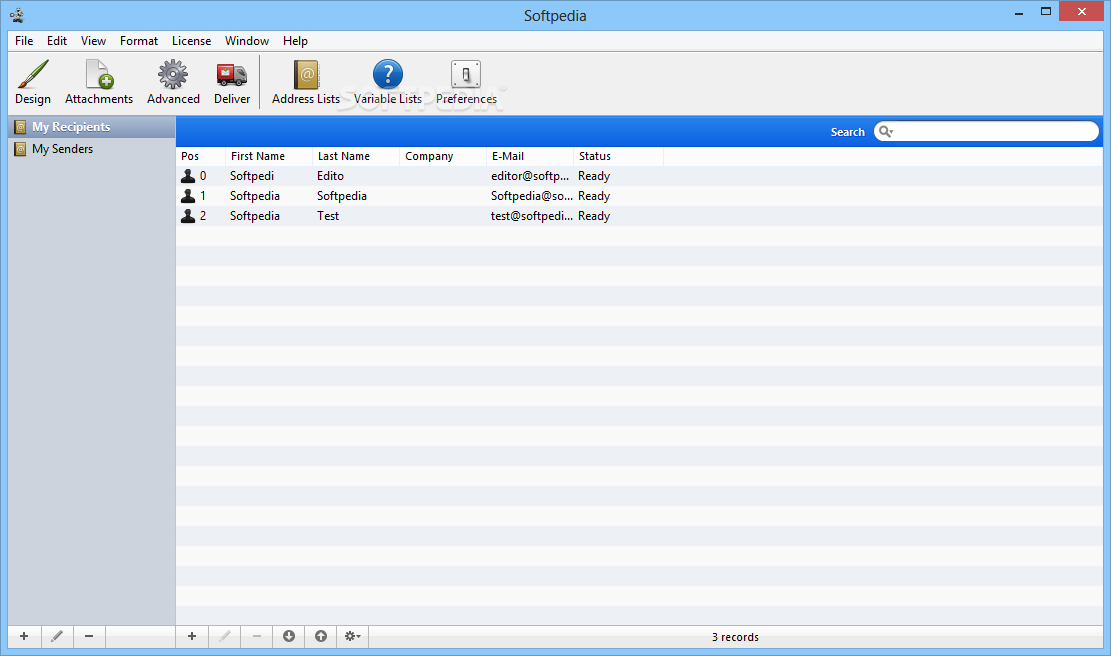Sort by the First Name column header

[269, 156]
